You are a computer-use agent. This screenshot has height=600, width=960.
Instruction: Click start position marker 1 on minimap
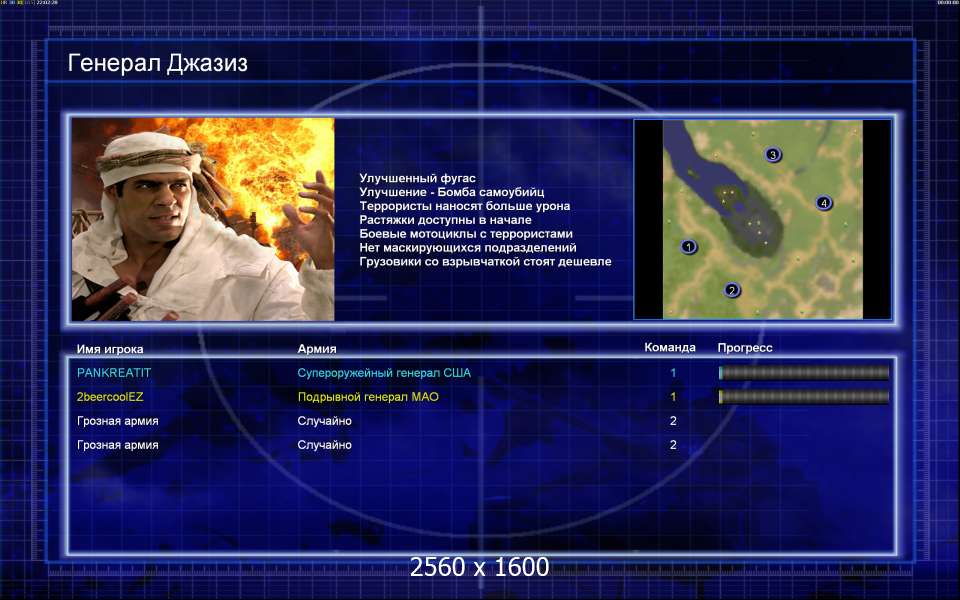[689, 247]
